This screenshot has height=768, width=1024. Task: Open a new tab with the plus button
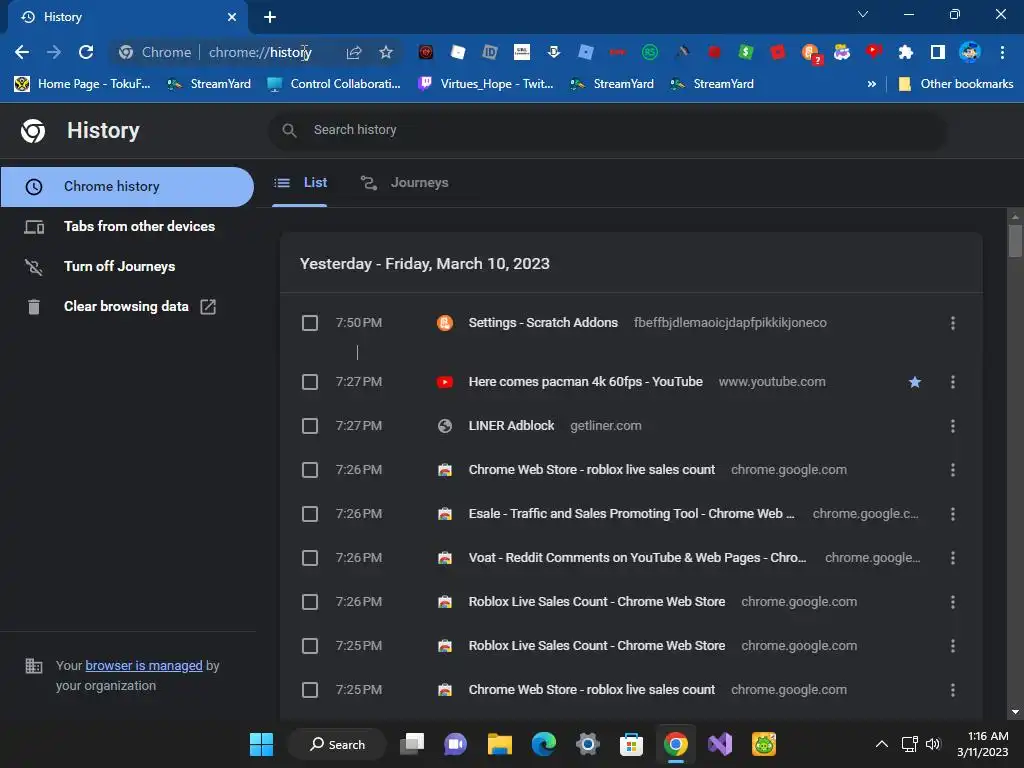click(270, 17)
